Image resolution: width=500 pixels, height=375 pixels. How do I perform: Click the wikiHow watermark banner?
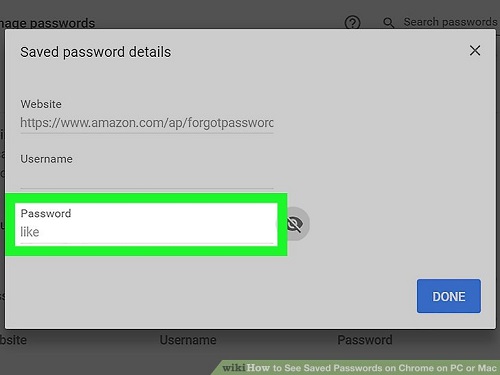pyautogui.click(x=356, y=368)
